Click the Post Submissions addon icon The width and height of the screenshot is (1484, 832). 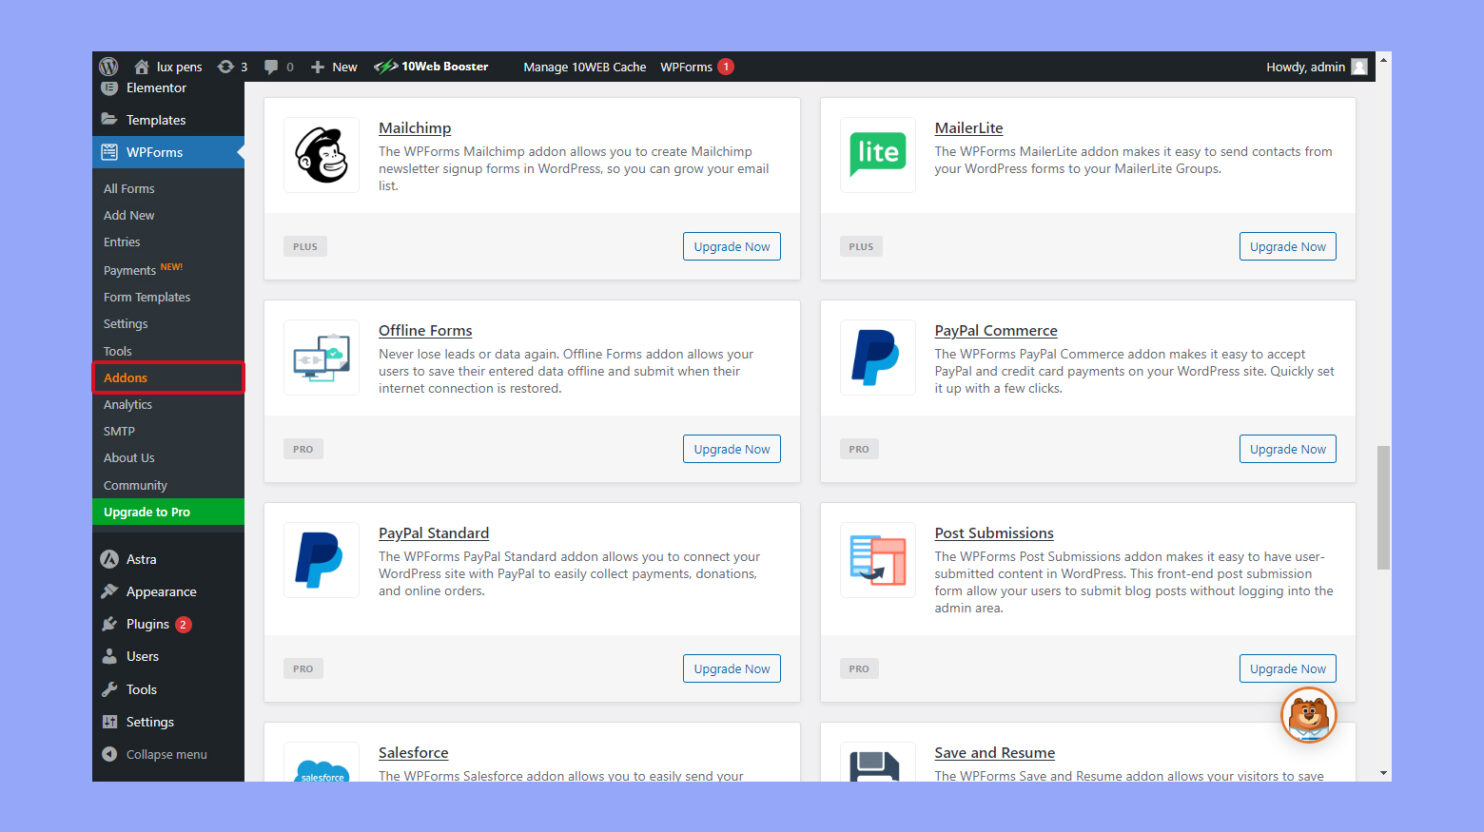pos(877,560)
